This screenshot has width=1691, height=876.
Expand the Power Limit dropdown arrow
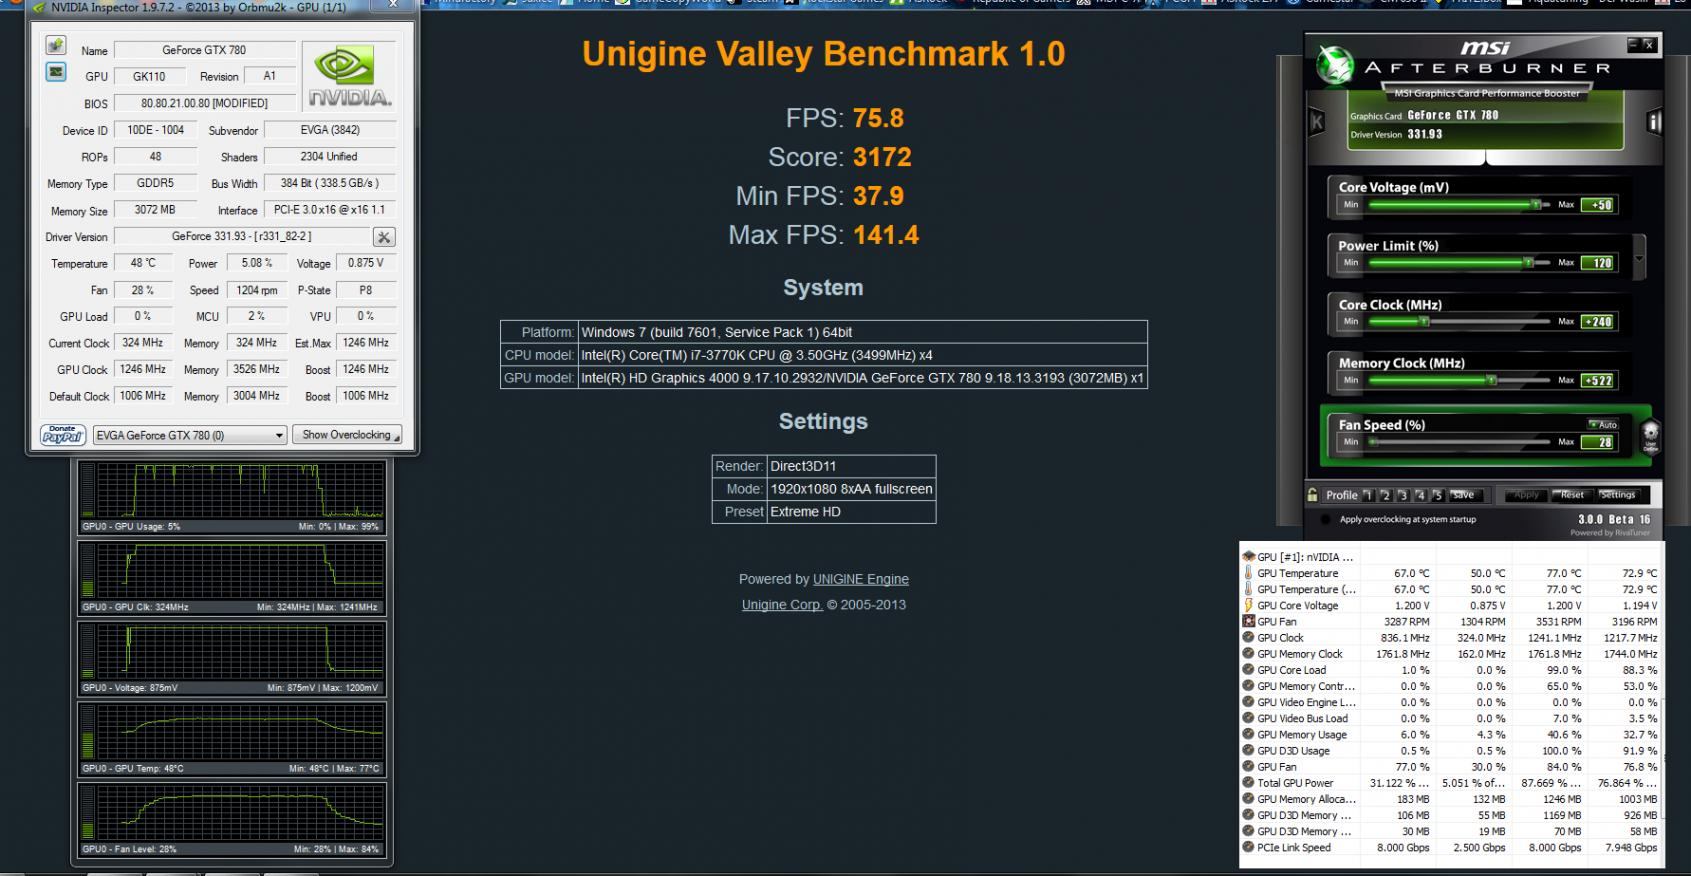pyautogui.click(x=1638, y=258)
